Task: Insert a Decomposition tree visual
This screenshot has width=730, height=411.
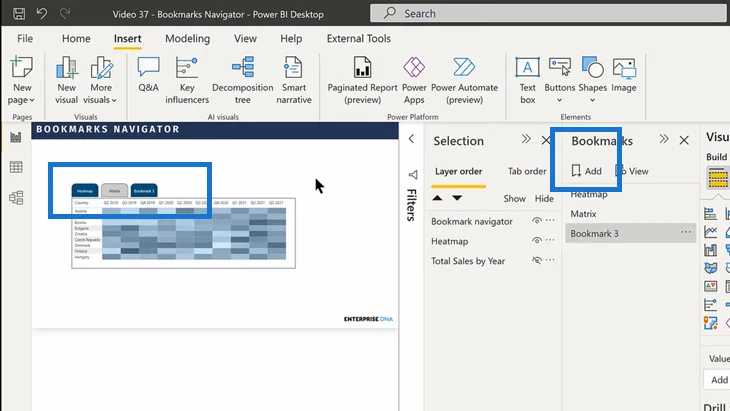Action: pyautogui.click(x=243, y=80)
